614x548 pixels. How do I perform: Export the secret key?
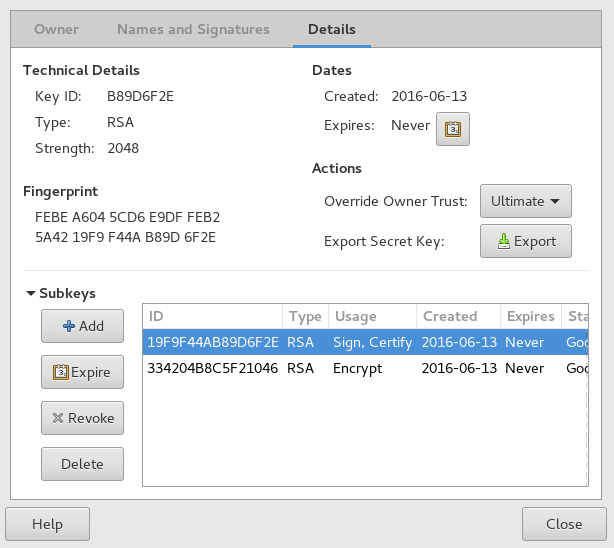click(526, 241)
